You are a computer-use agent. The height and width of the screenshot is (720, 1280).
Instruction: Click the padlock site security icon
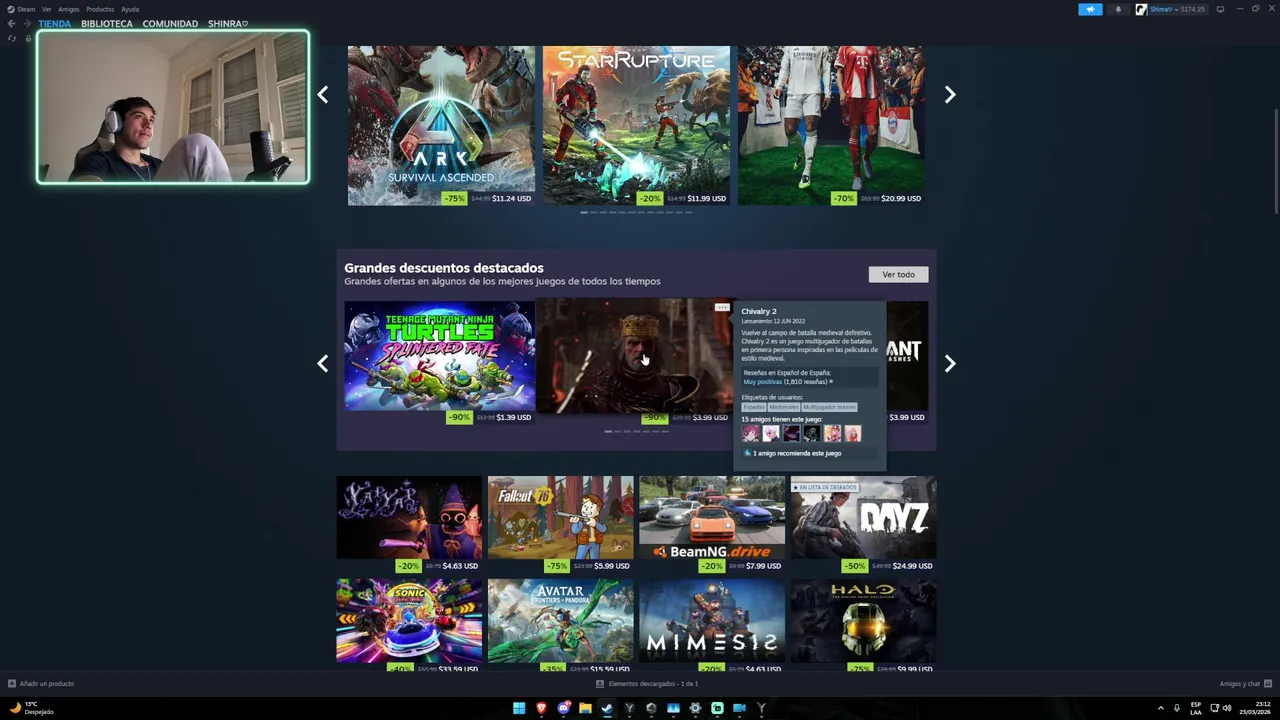coord(28,38)
